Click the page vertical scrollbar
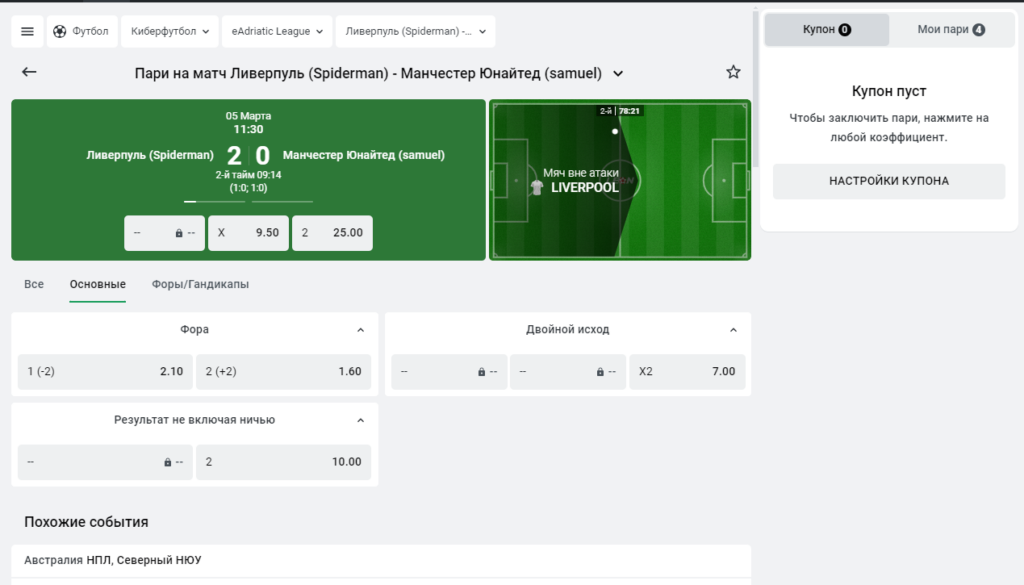 (756, 88)
